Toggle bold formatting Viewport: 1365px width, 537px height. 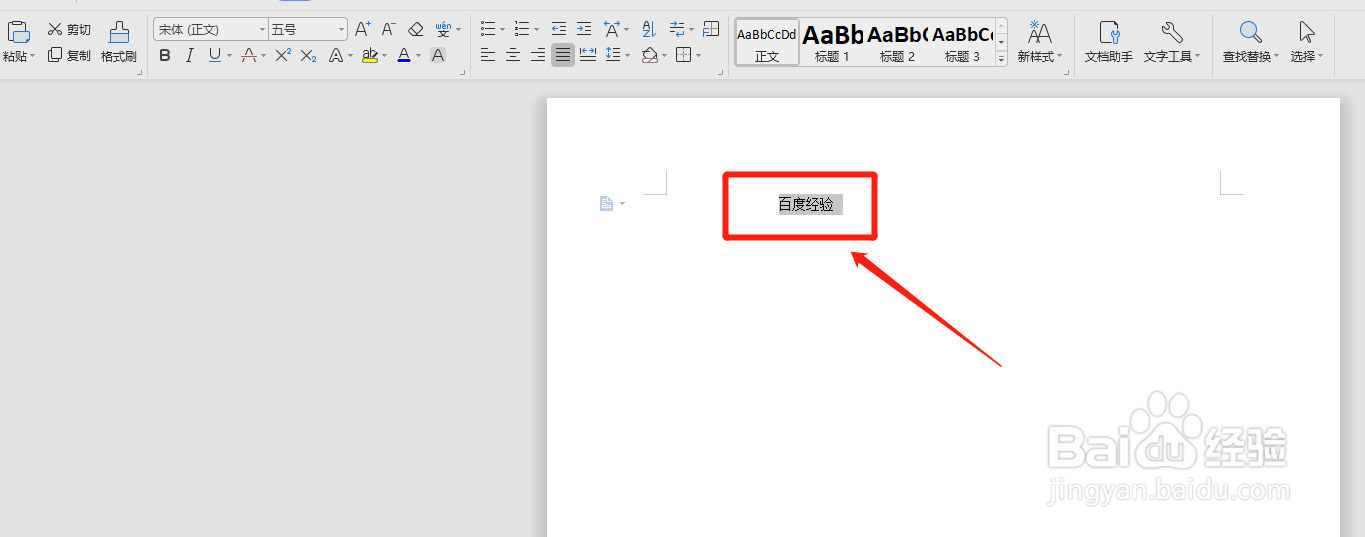[x=165, y=56]
